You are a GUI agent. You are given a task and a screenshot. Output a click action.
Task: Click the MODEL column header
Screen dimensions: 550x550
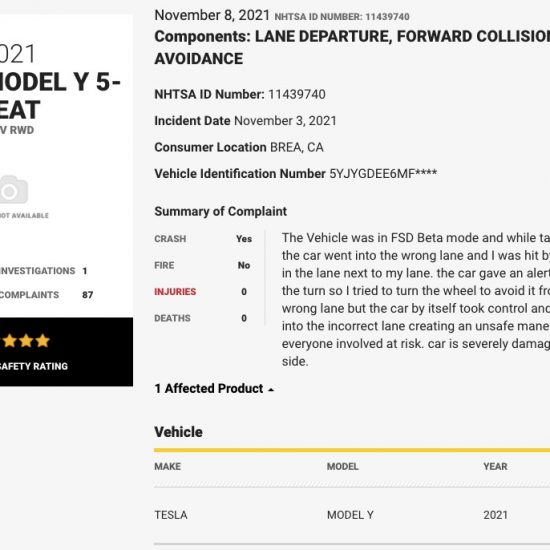pyautogui.click(x=342, y=467)
